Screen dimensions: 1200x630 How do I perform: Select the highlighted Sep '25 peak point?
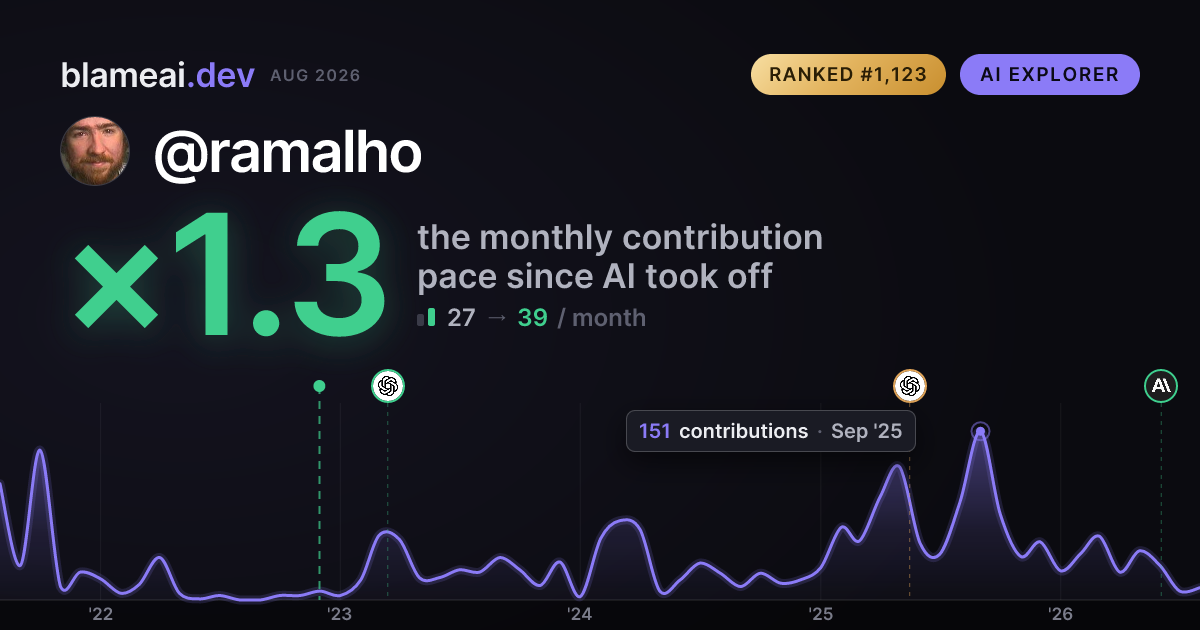point(981,432)
